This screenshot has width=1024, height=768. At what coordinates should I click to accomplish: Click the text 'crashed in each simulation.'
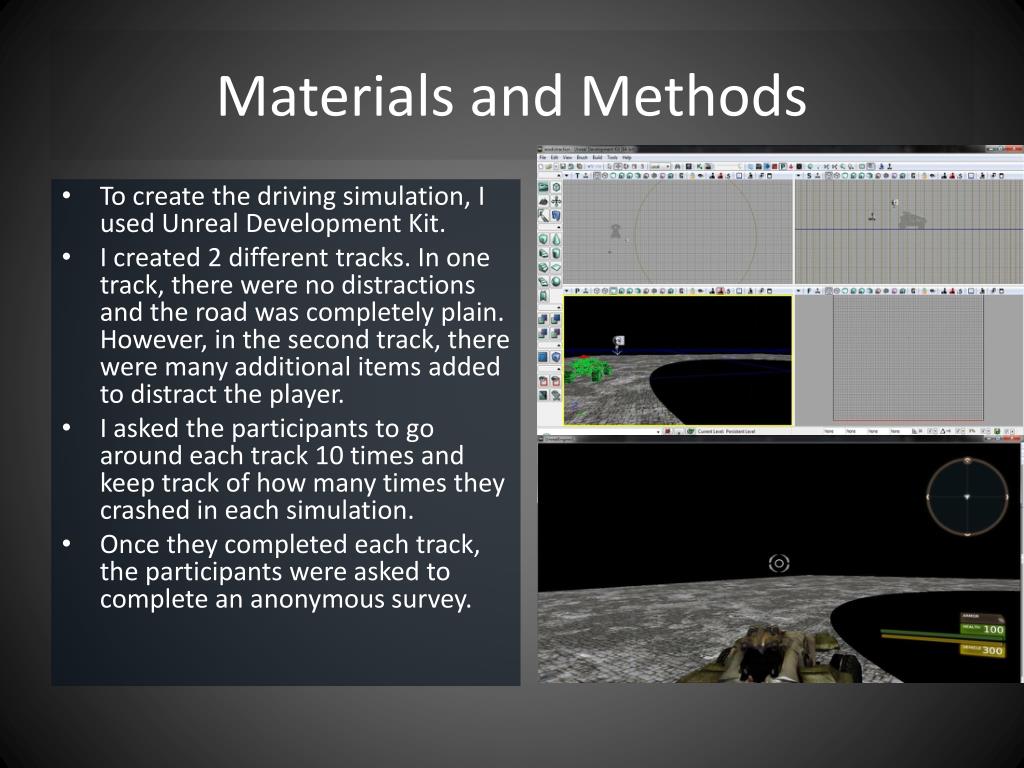(x=257, y=510)
